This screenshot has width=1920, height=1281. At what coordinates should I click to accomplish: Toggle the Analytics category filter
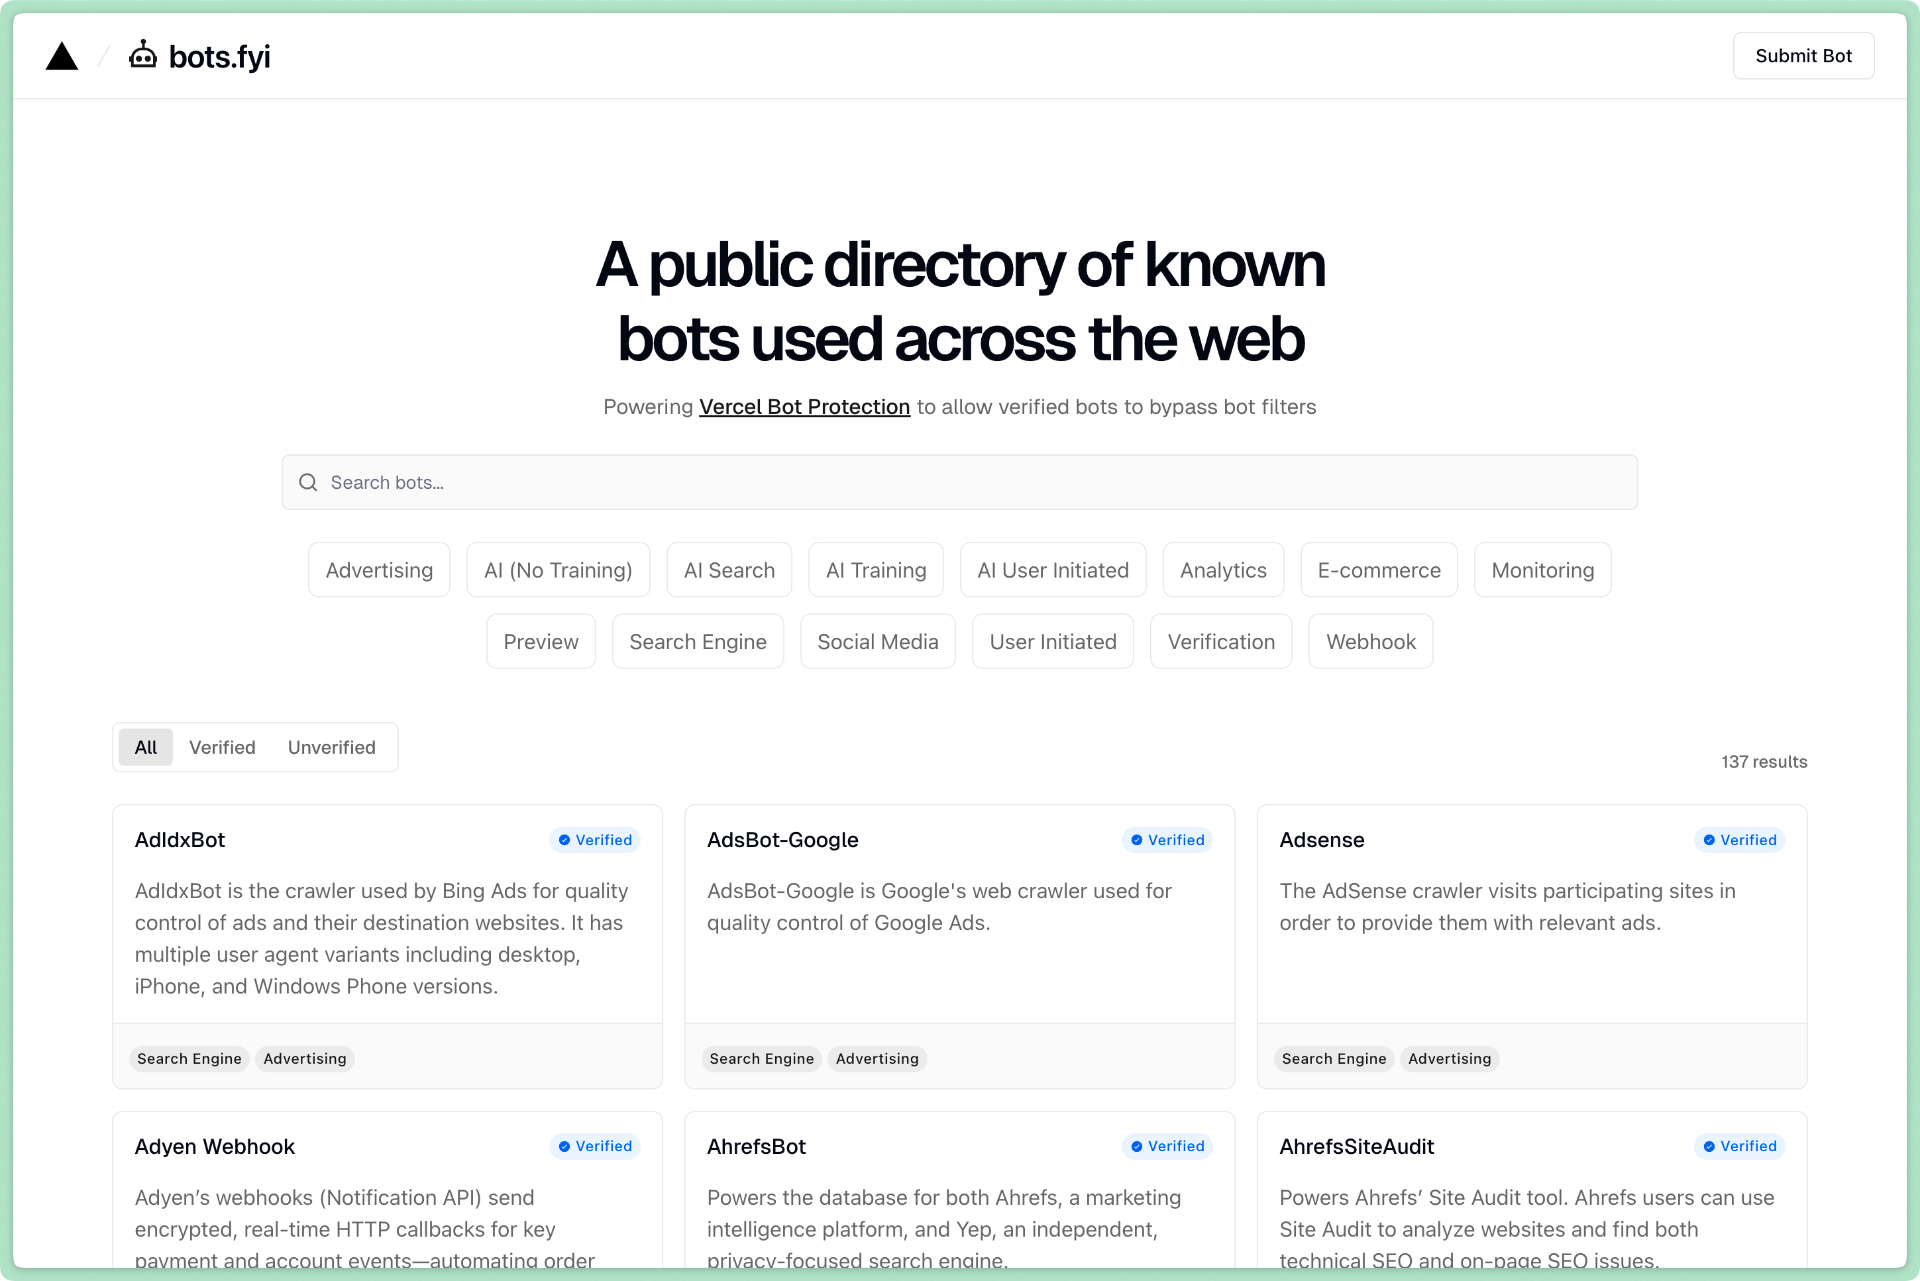(1223, 570)
